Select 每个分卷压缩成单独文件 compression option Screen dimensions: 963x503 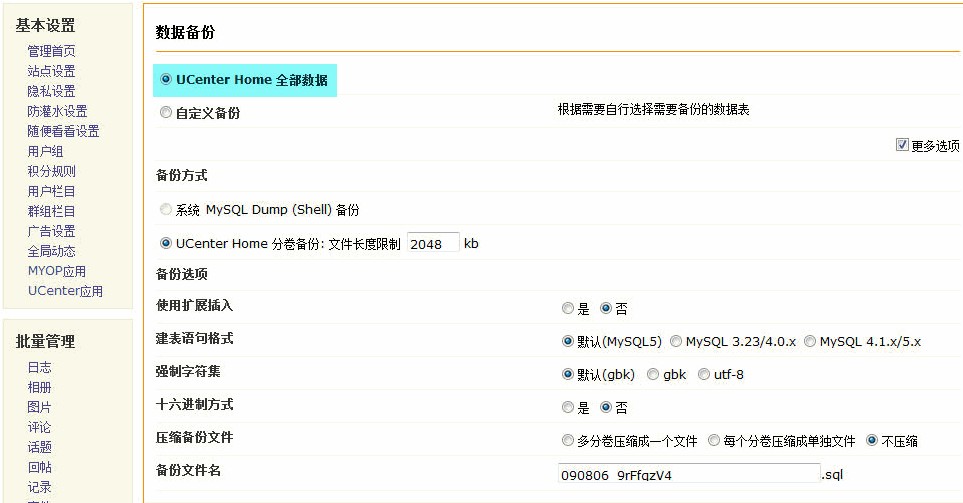coord(714,440)
